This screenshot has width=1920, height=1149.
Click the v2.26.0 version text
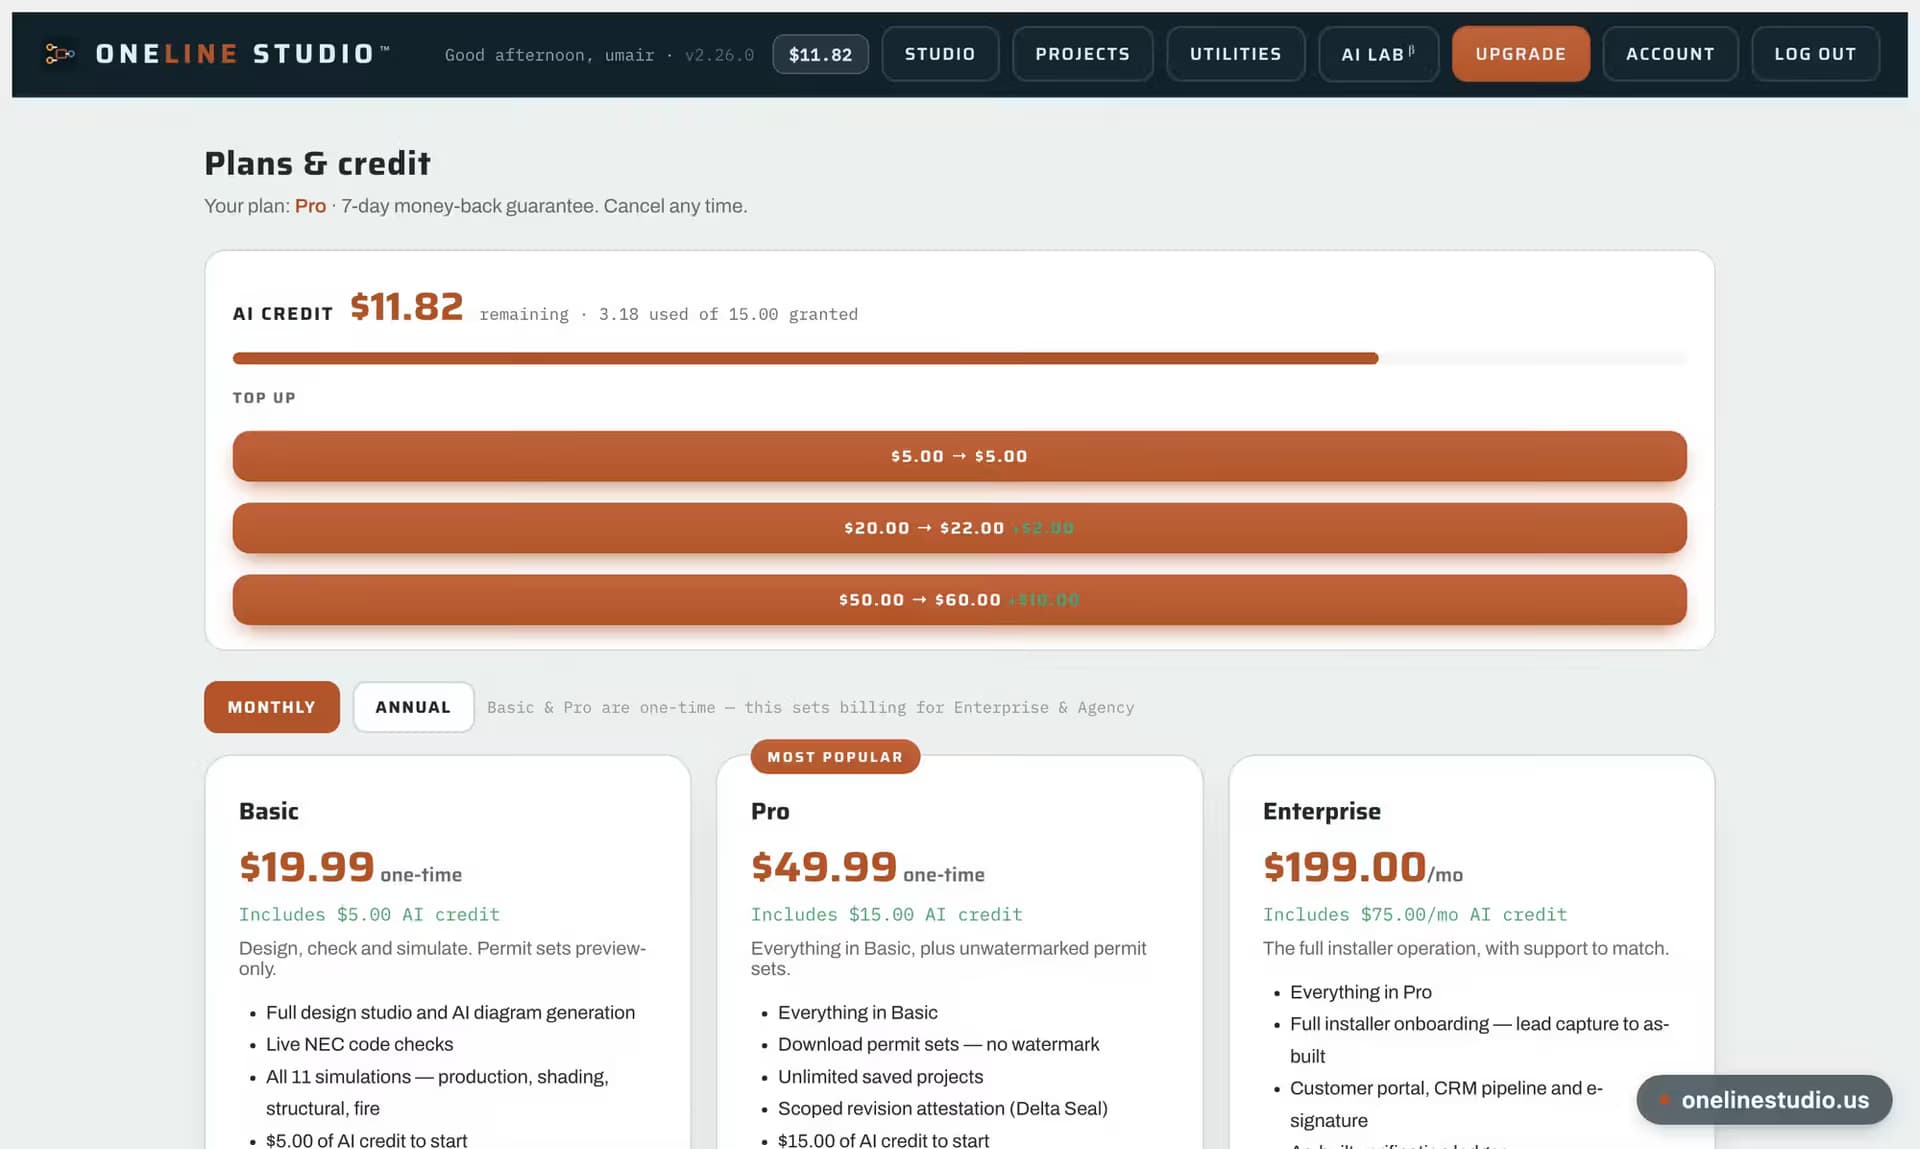point(719,55)
